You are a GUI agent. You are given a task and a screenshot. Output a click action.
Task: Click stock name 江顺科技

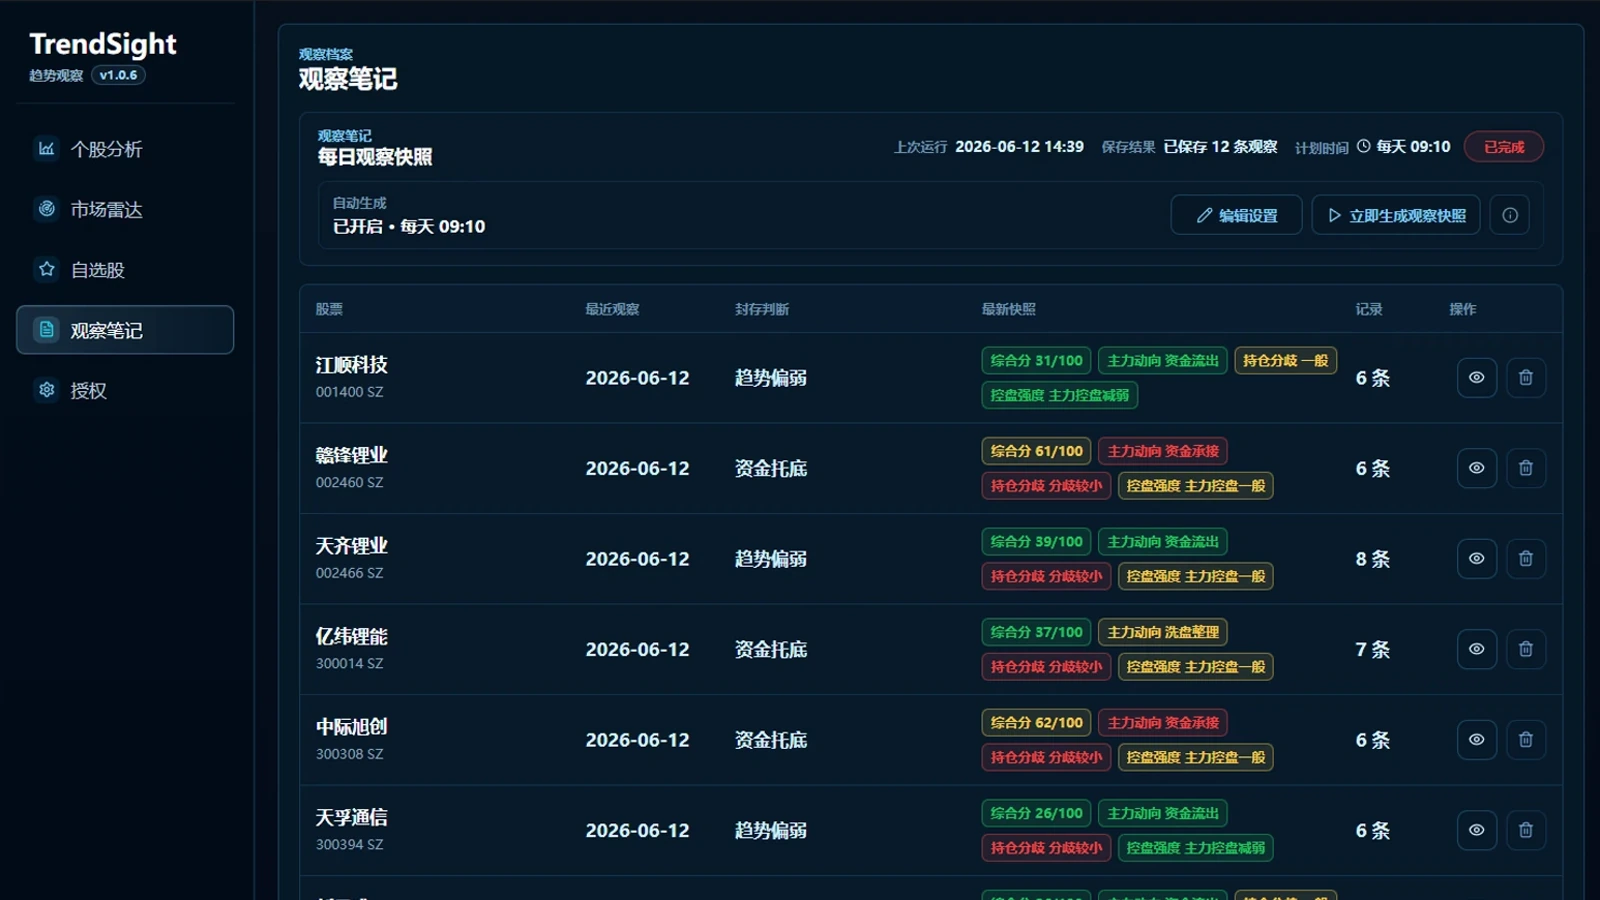point(352,365)
